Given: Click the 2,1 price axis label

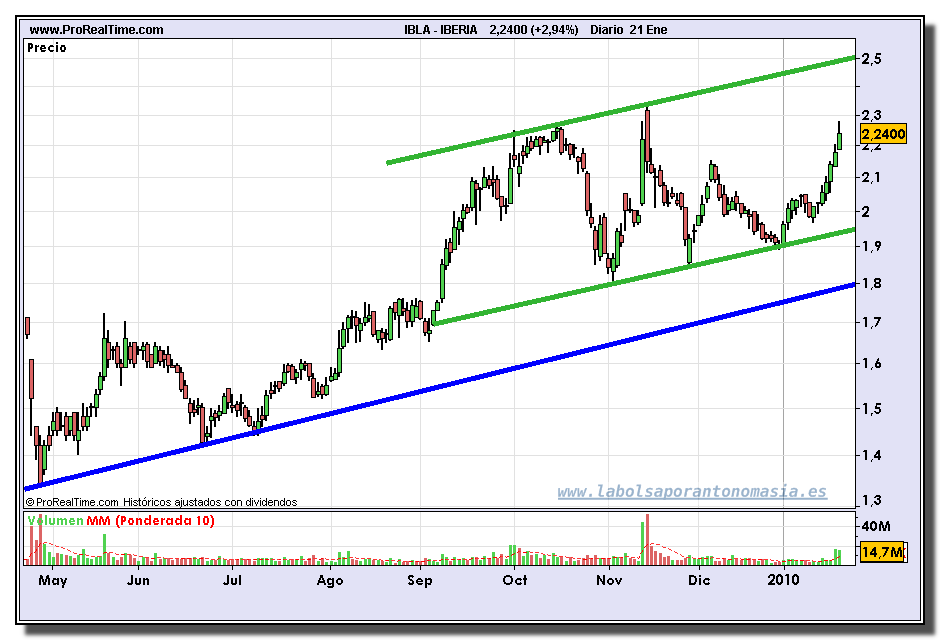Looking at the screenshot, I should pyautogui.click(x=871, y=177).
